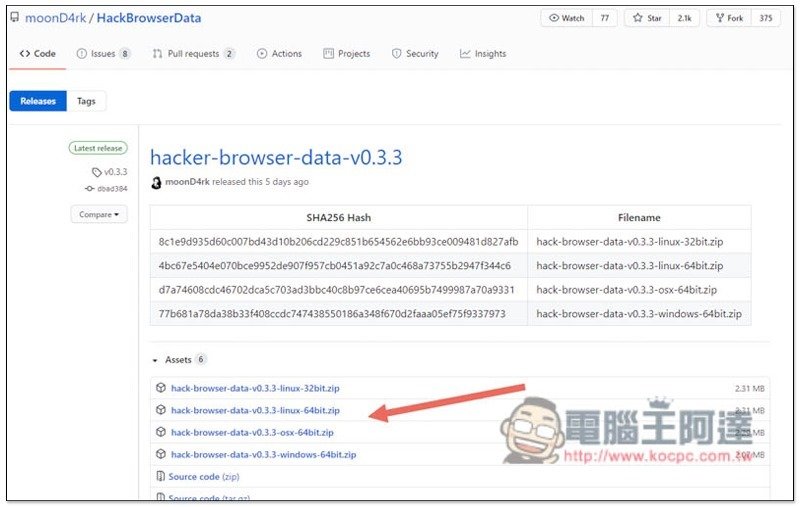Click the table cell for windows-64bit.zip filename
This screenshot has width=800, height=507.
pyautogui.click(x=639, y=314)
